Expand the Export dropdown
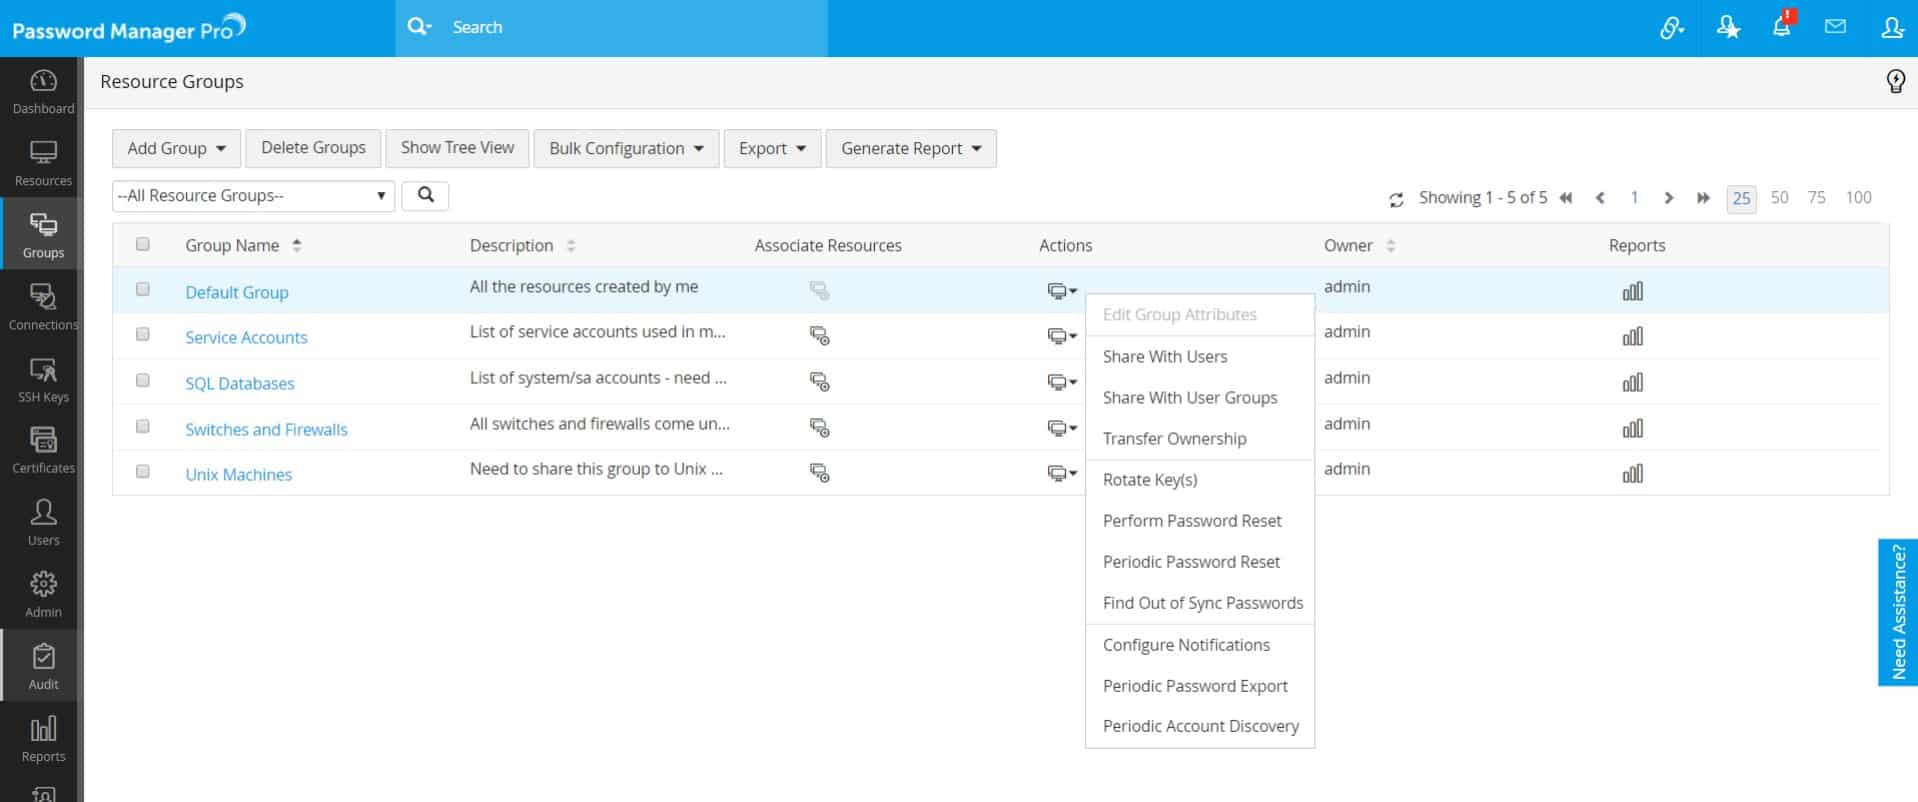Image resolution: width=1918 pixels, height=802 pixels. point(772,148)
